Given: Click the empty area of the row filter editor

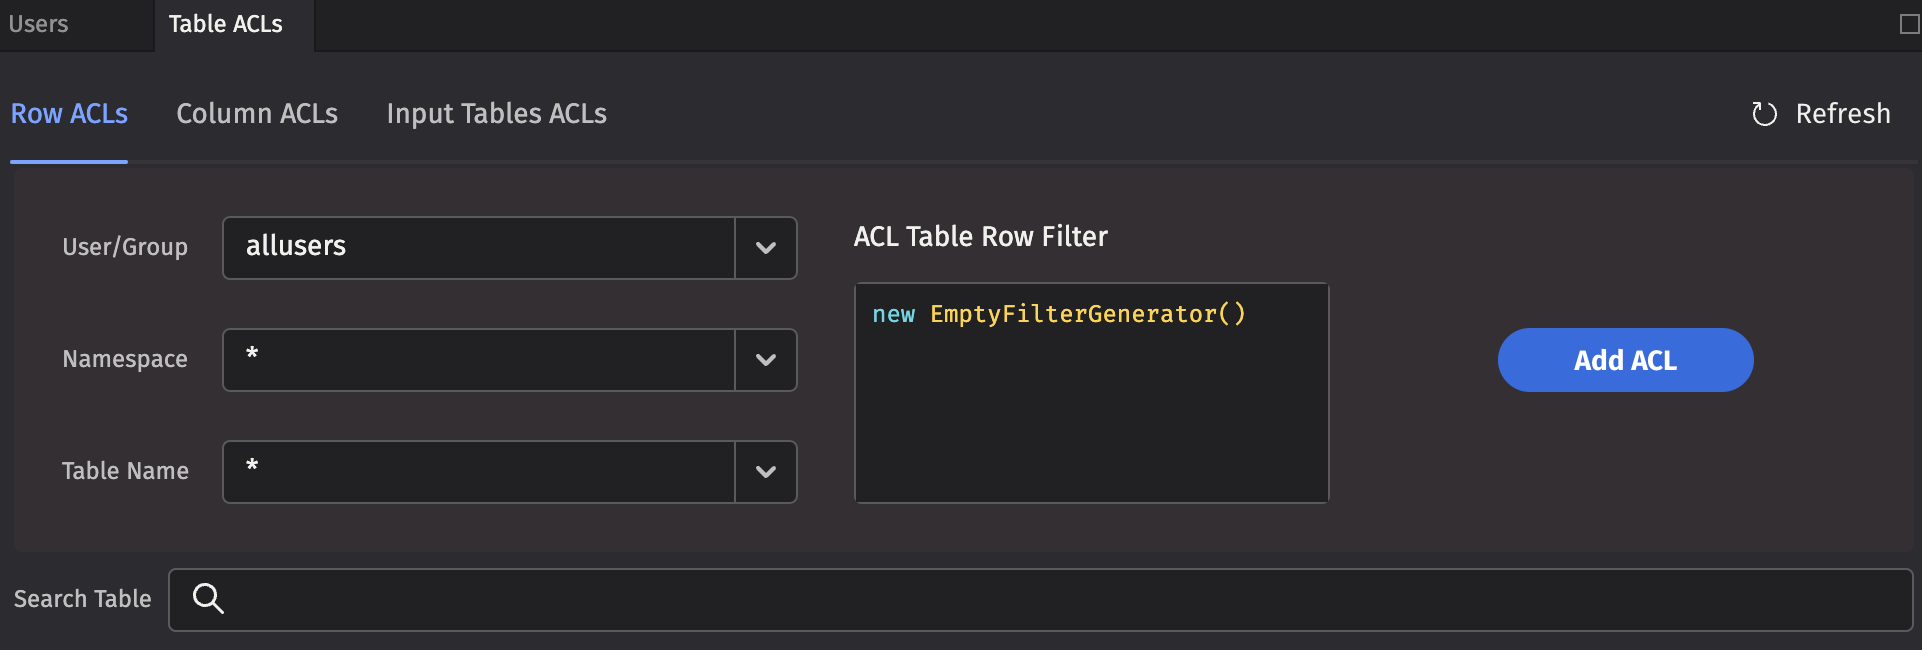Looking at the screenshot, I should pos(1090,430).
